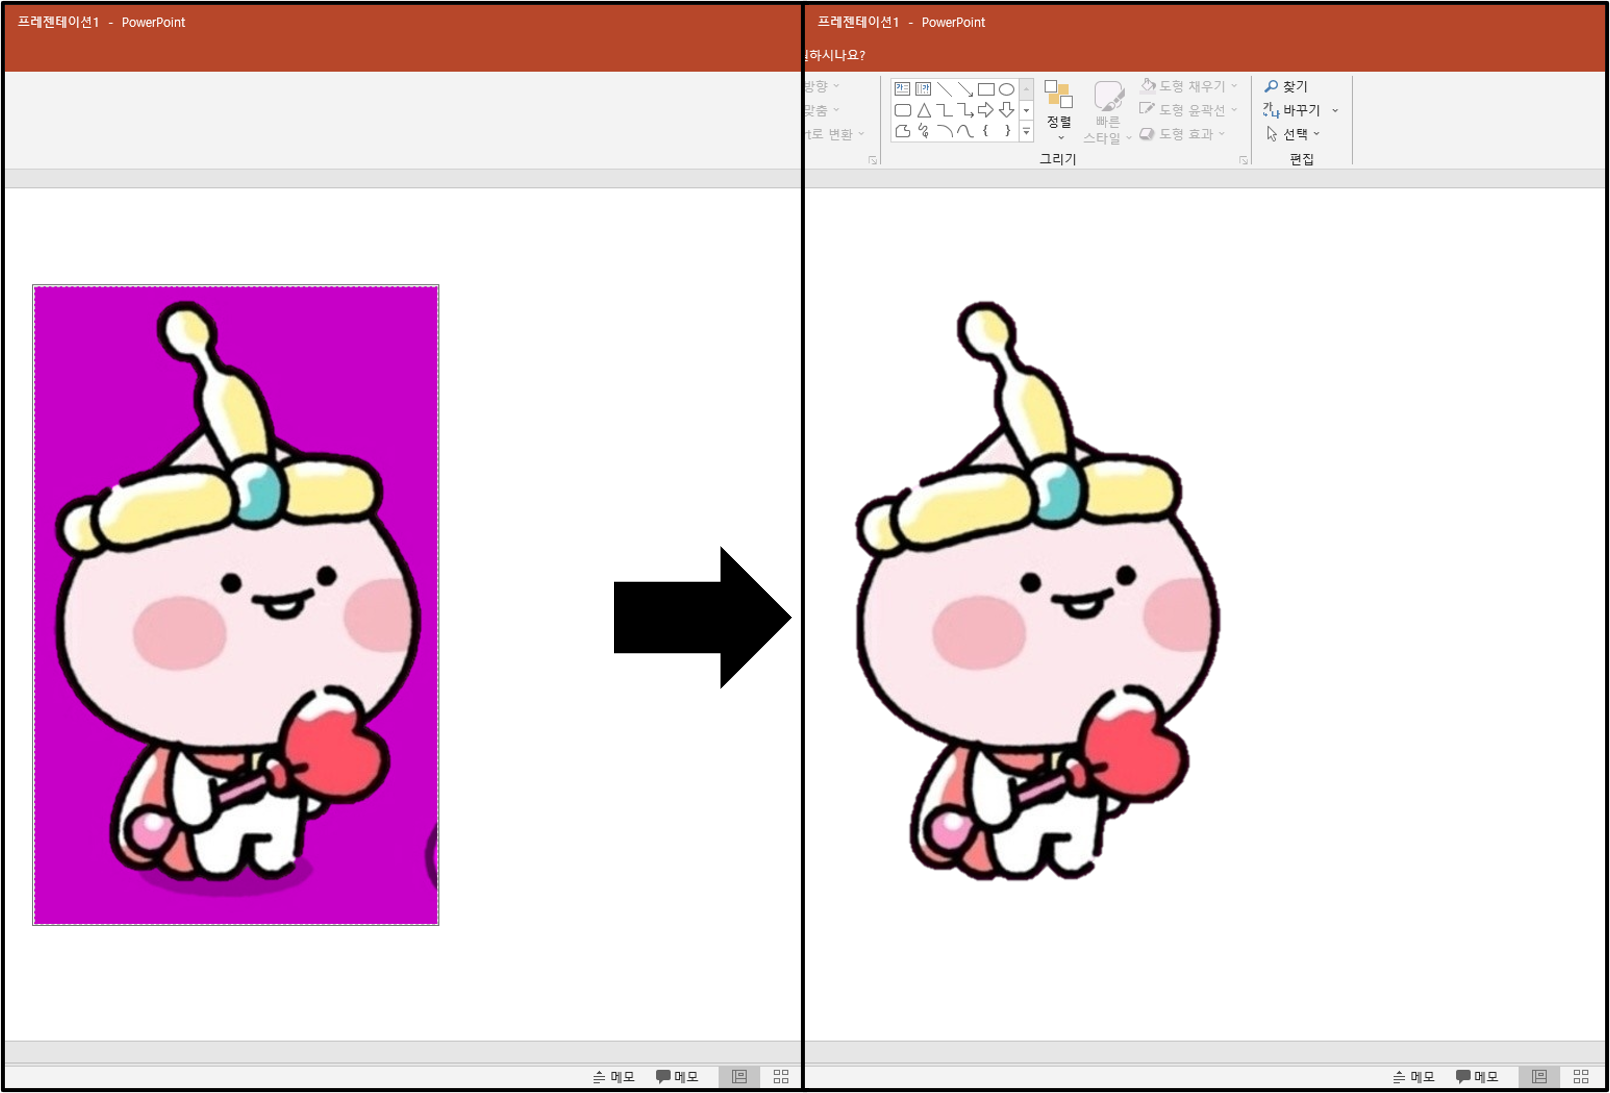
Task: Pick the straight line shape
Action: tap(944, 89)
